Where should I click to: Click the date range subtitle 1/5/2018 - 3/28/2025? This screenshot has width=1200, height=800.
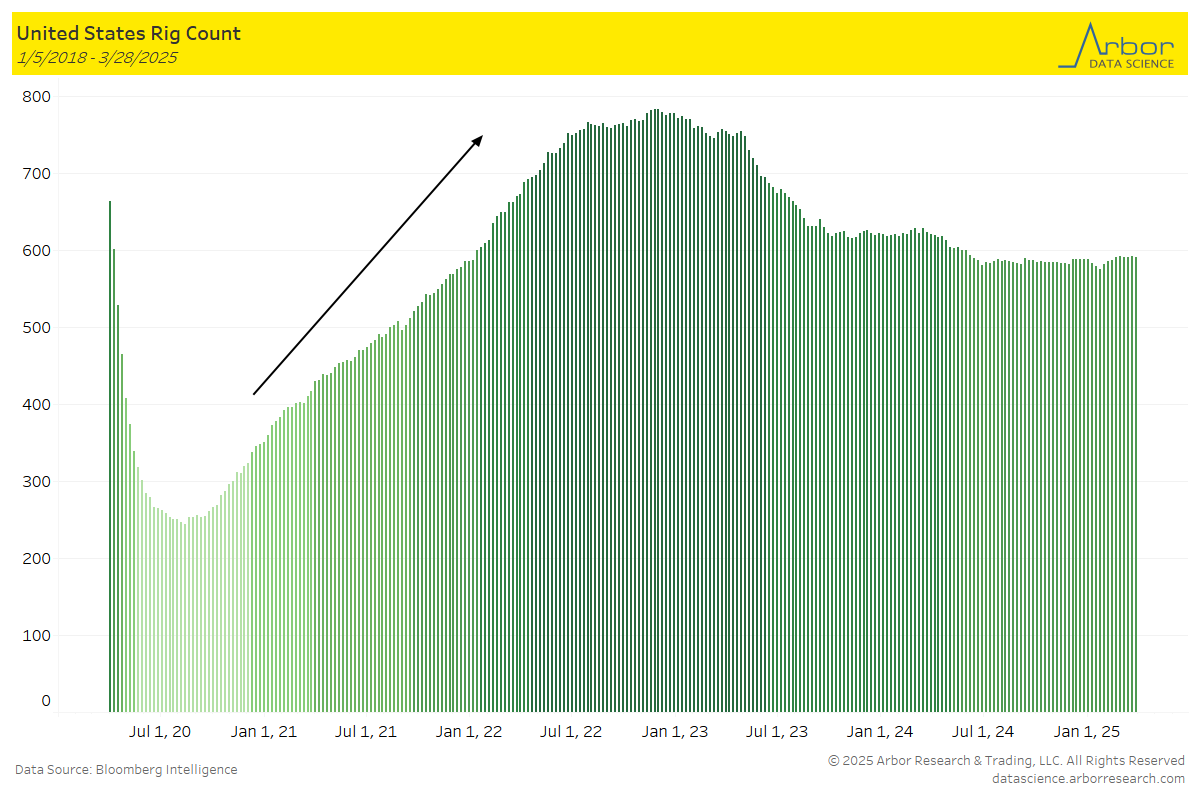click(97, 58)
